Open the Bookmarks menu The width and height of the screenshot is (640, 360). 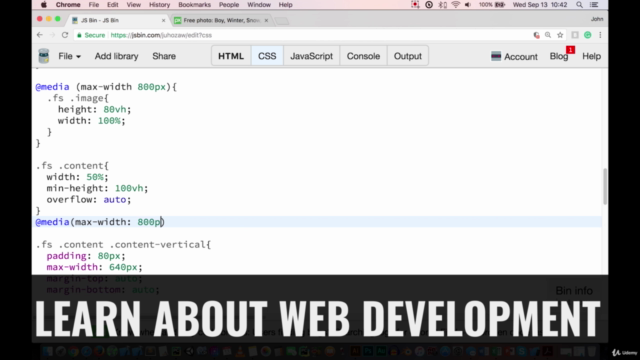pos(194,5)
